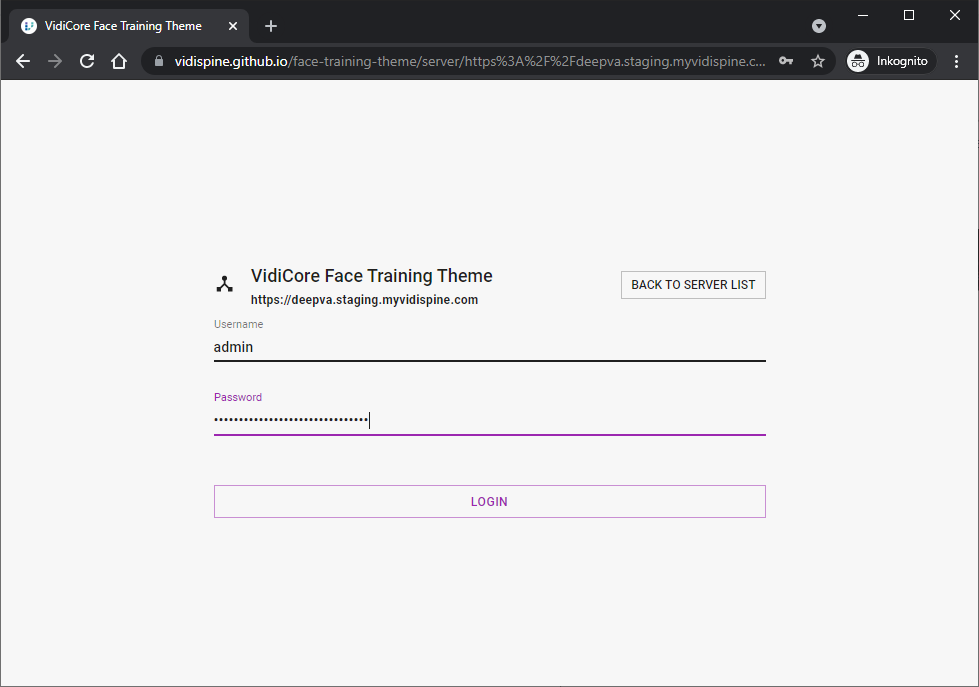Expand the tab search dropdown arrow
This screenshot has width=979, height=687.
coord(819,26)
